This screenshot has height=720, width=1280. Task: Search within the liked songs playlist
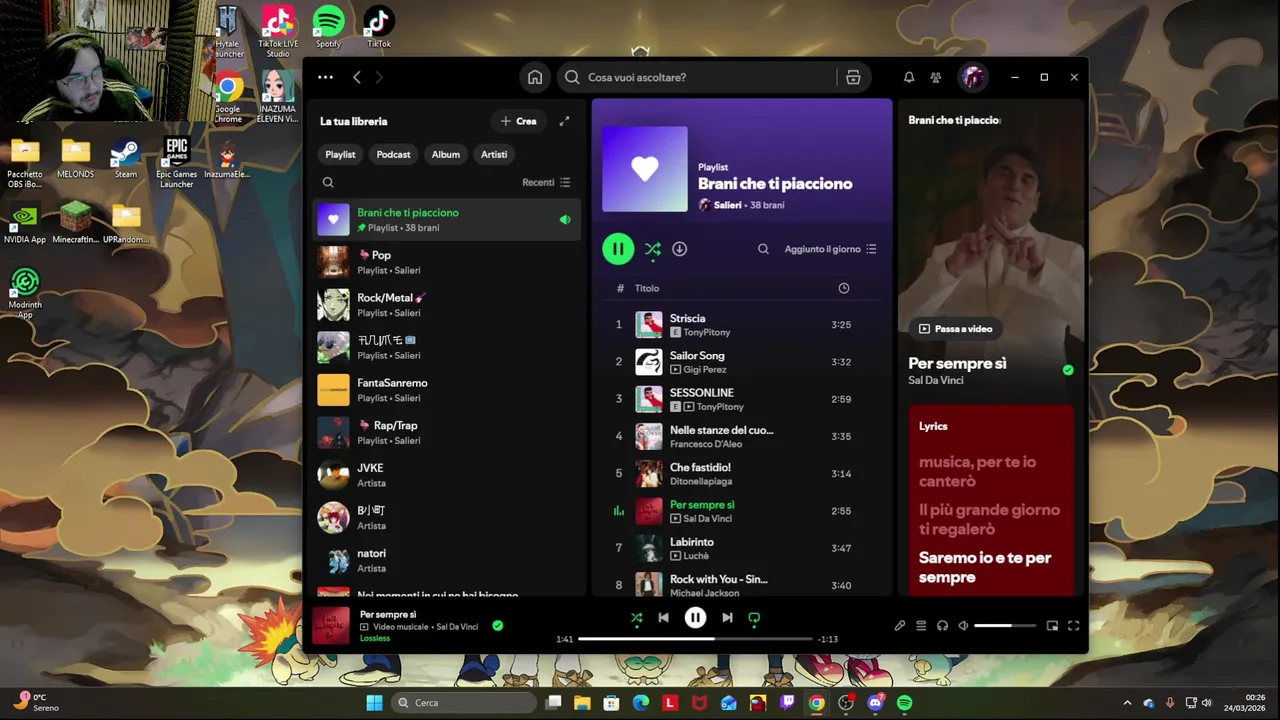click(x=763, y=249)
